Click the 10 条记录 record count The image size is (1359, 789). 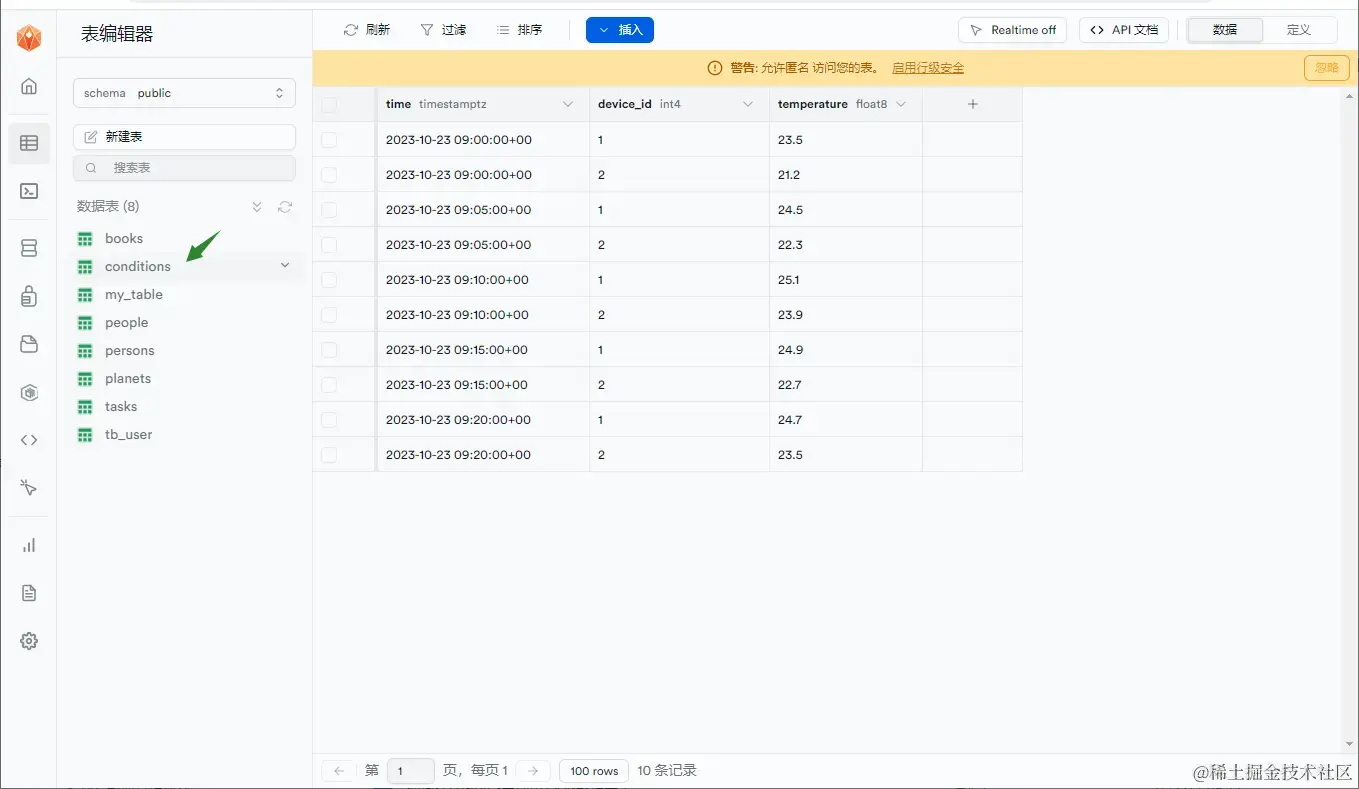click(x=667, y=771)
